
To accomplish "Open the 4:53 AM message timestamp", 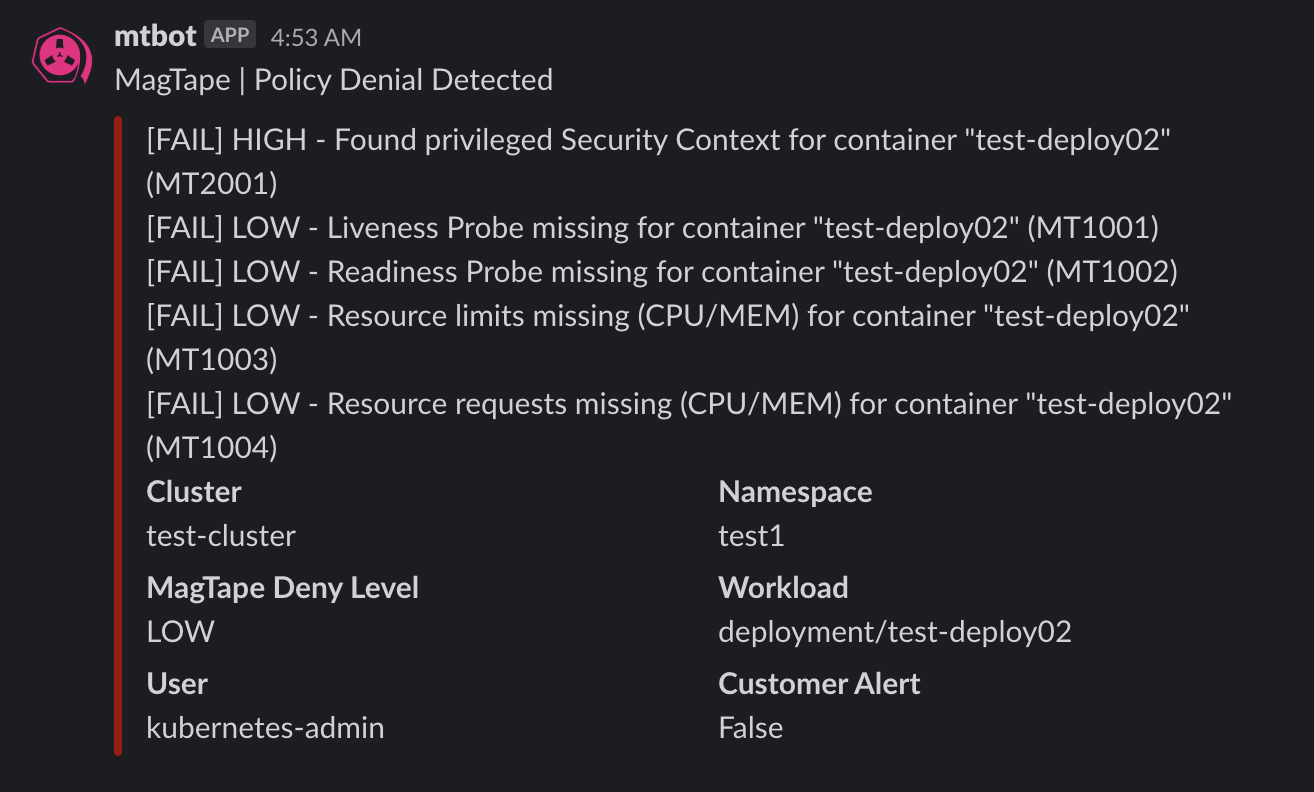I will [316, 38].
